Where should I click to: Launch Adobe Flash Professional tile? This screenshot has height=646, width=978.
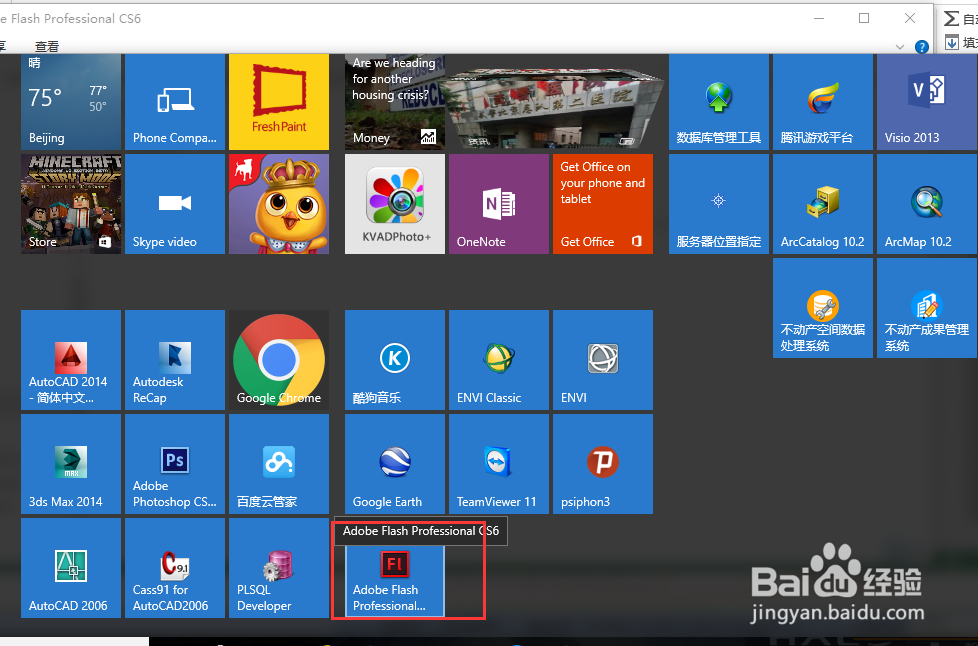395,581
